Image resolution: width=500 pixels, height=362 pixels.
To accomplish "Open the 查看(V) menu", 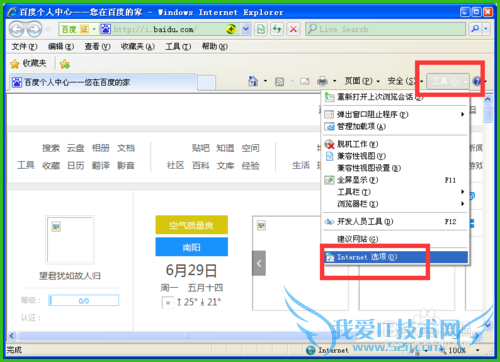I will pos(97,47).
